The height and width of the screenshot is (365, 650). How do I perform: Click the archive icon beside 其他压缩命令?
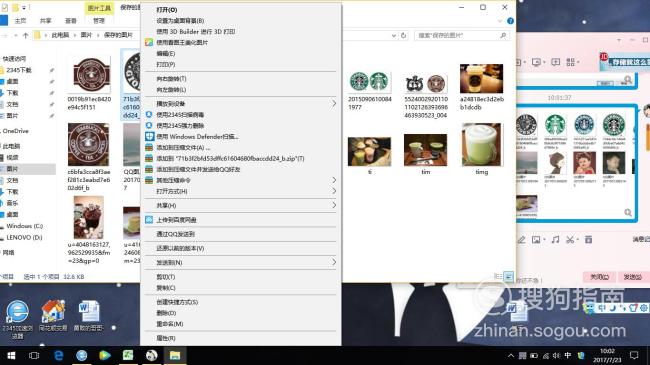pyautogui.click(x=149, y=180)
